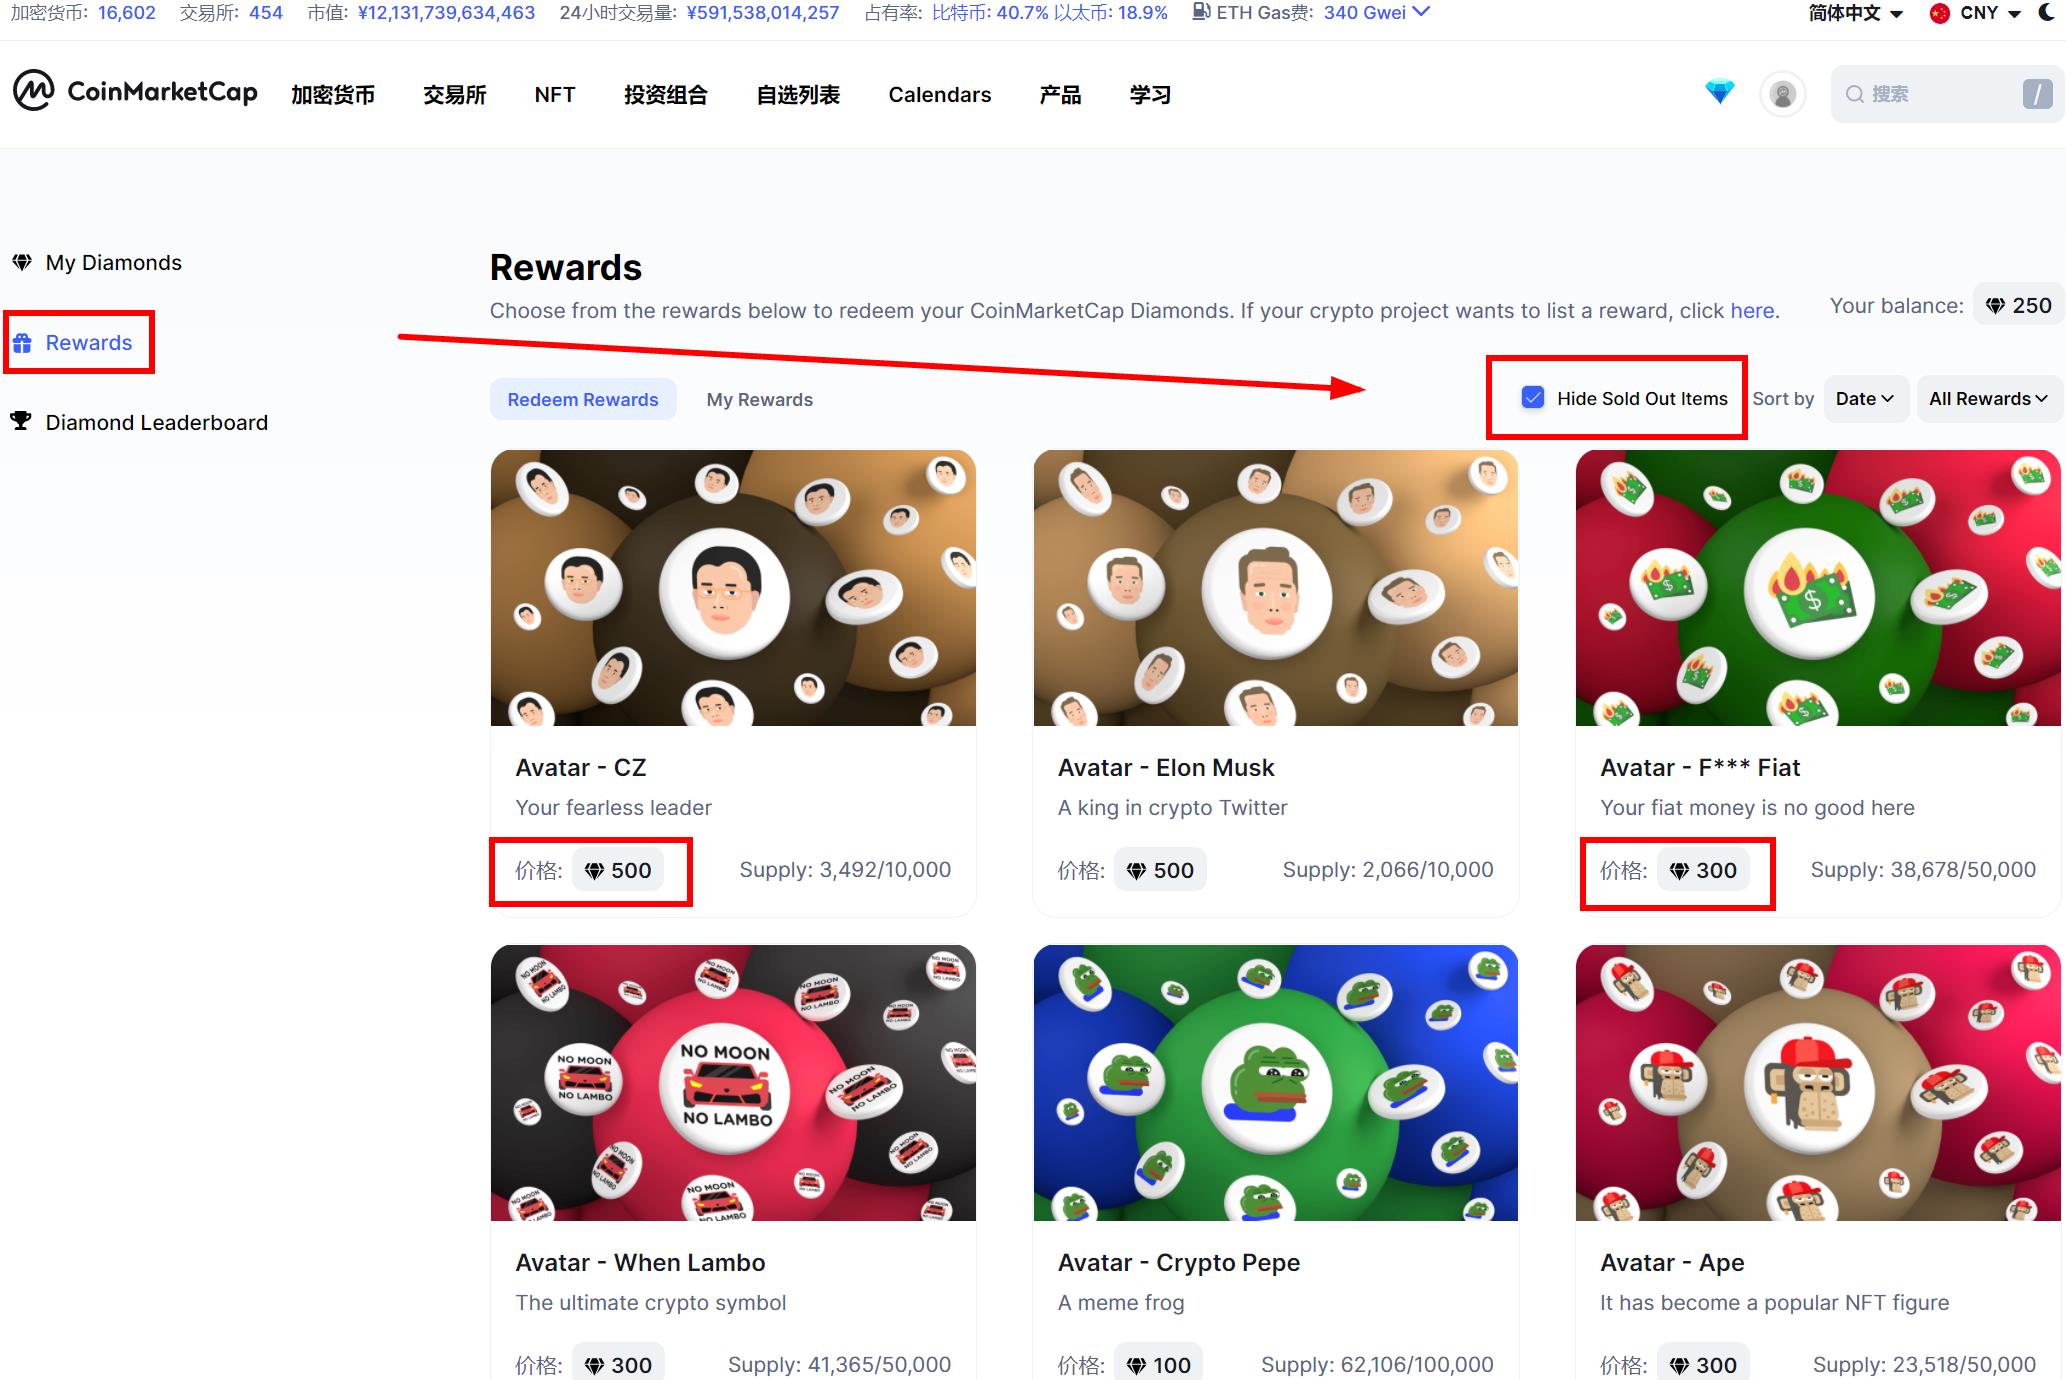Click diamond icon in Avatar - Crypto Pepe price
Image resolution: width=2066 pixels, height=1380 pixels.
point(1136,1366)
